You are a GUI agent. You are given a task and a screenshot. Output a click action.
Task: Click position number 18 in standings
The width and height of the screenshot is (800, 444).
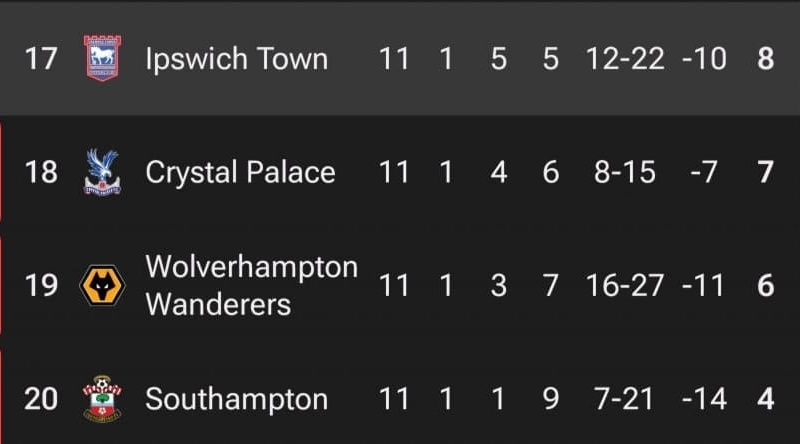pos(41,172)
